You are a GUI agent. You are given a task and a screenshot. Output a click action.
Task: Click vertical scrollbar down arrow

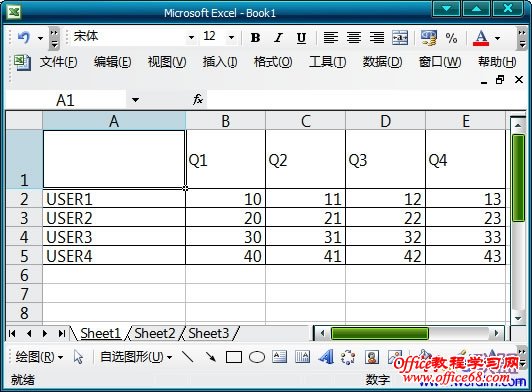(518, 318)
